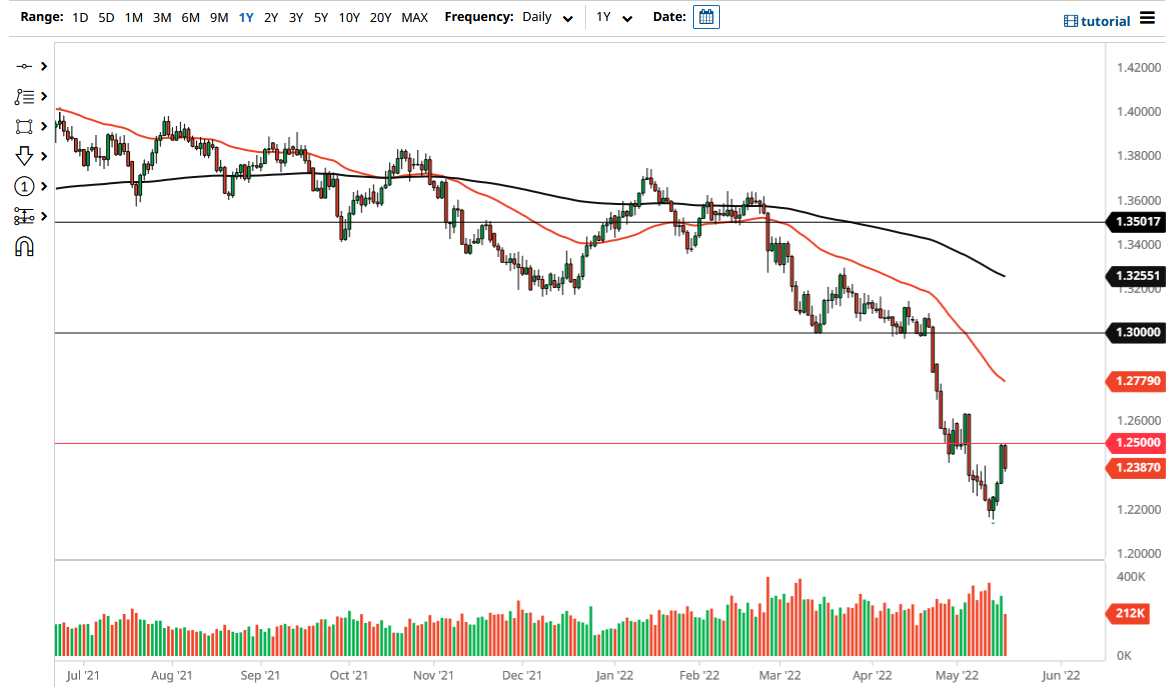
Task: Click the 1.27790 moving average label
Action: (1135, 381)
